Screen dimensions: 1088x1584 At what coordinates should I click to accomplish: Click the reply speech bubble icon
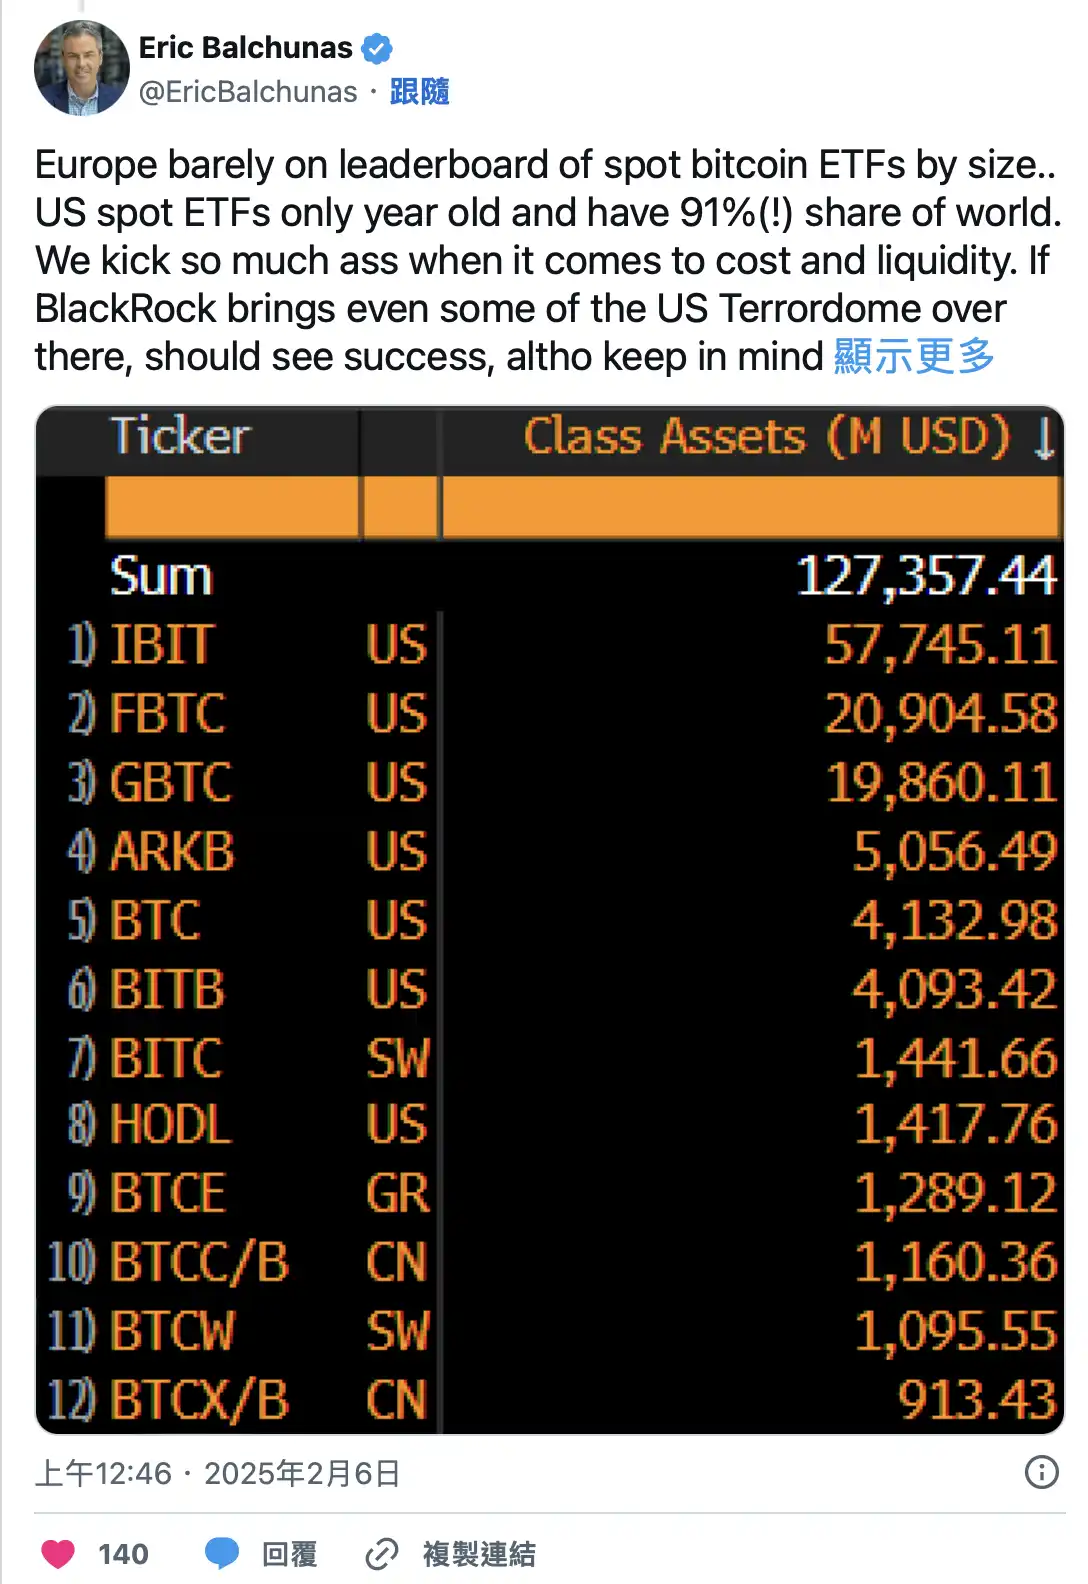[x=221, y=1553]
